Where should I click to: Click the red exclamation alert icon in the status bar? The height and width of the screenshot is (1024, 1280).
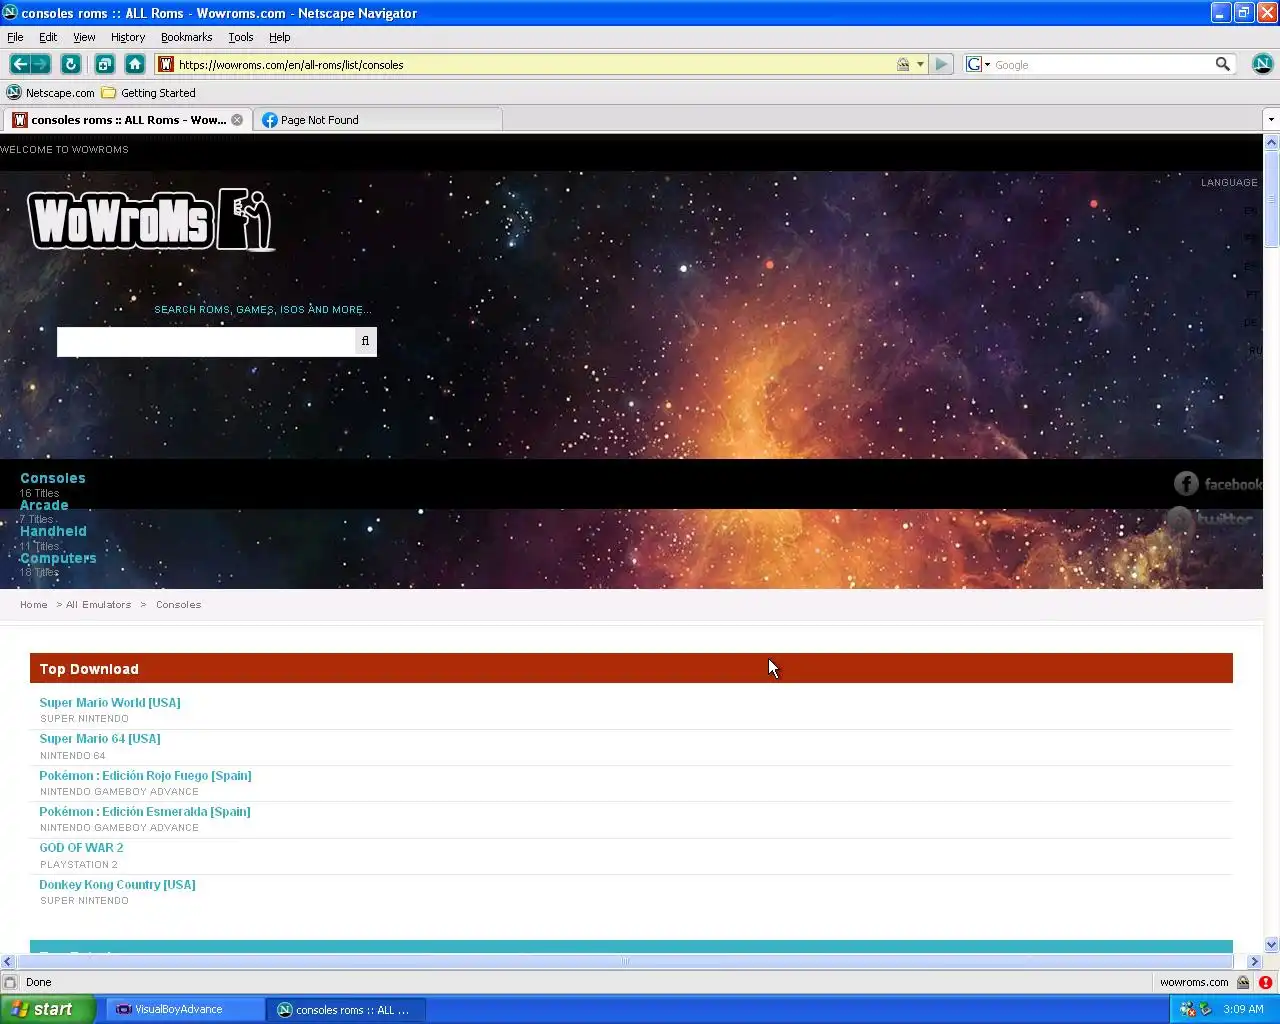[1265, 982]
